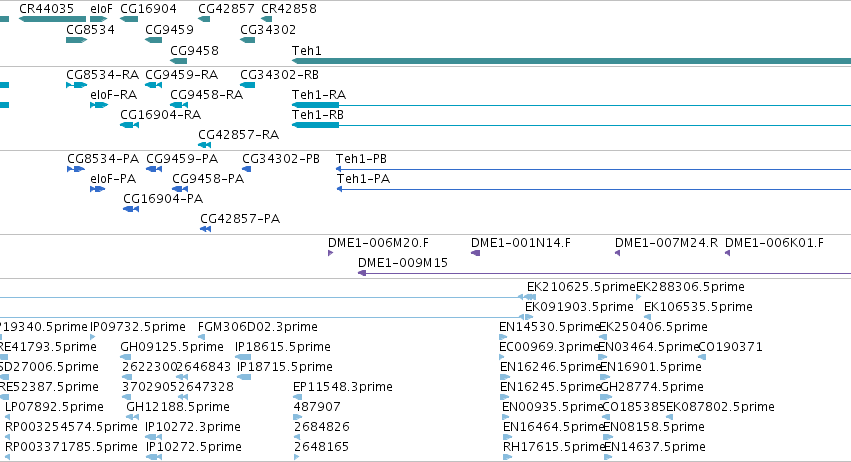Select the EK106535.5prime label
The width and height of the screenshot is (851, 462).
click(698, 307)
